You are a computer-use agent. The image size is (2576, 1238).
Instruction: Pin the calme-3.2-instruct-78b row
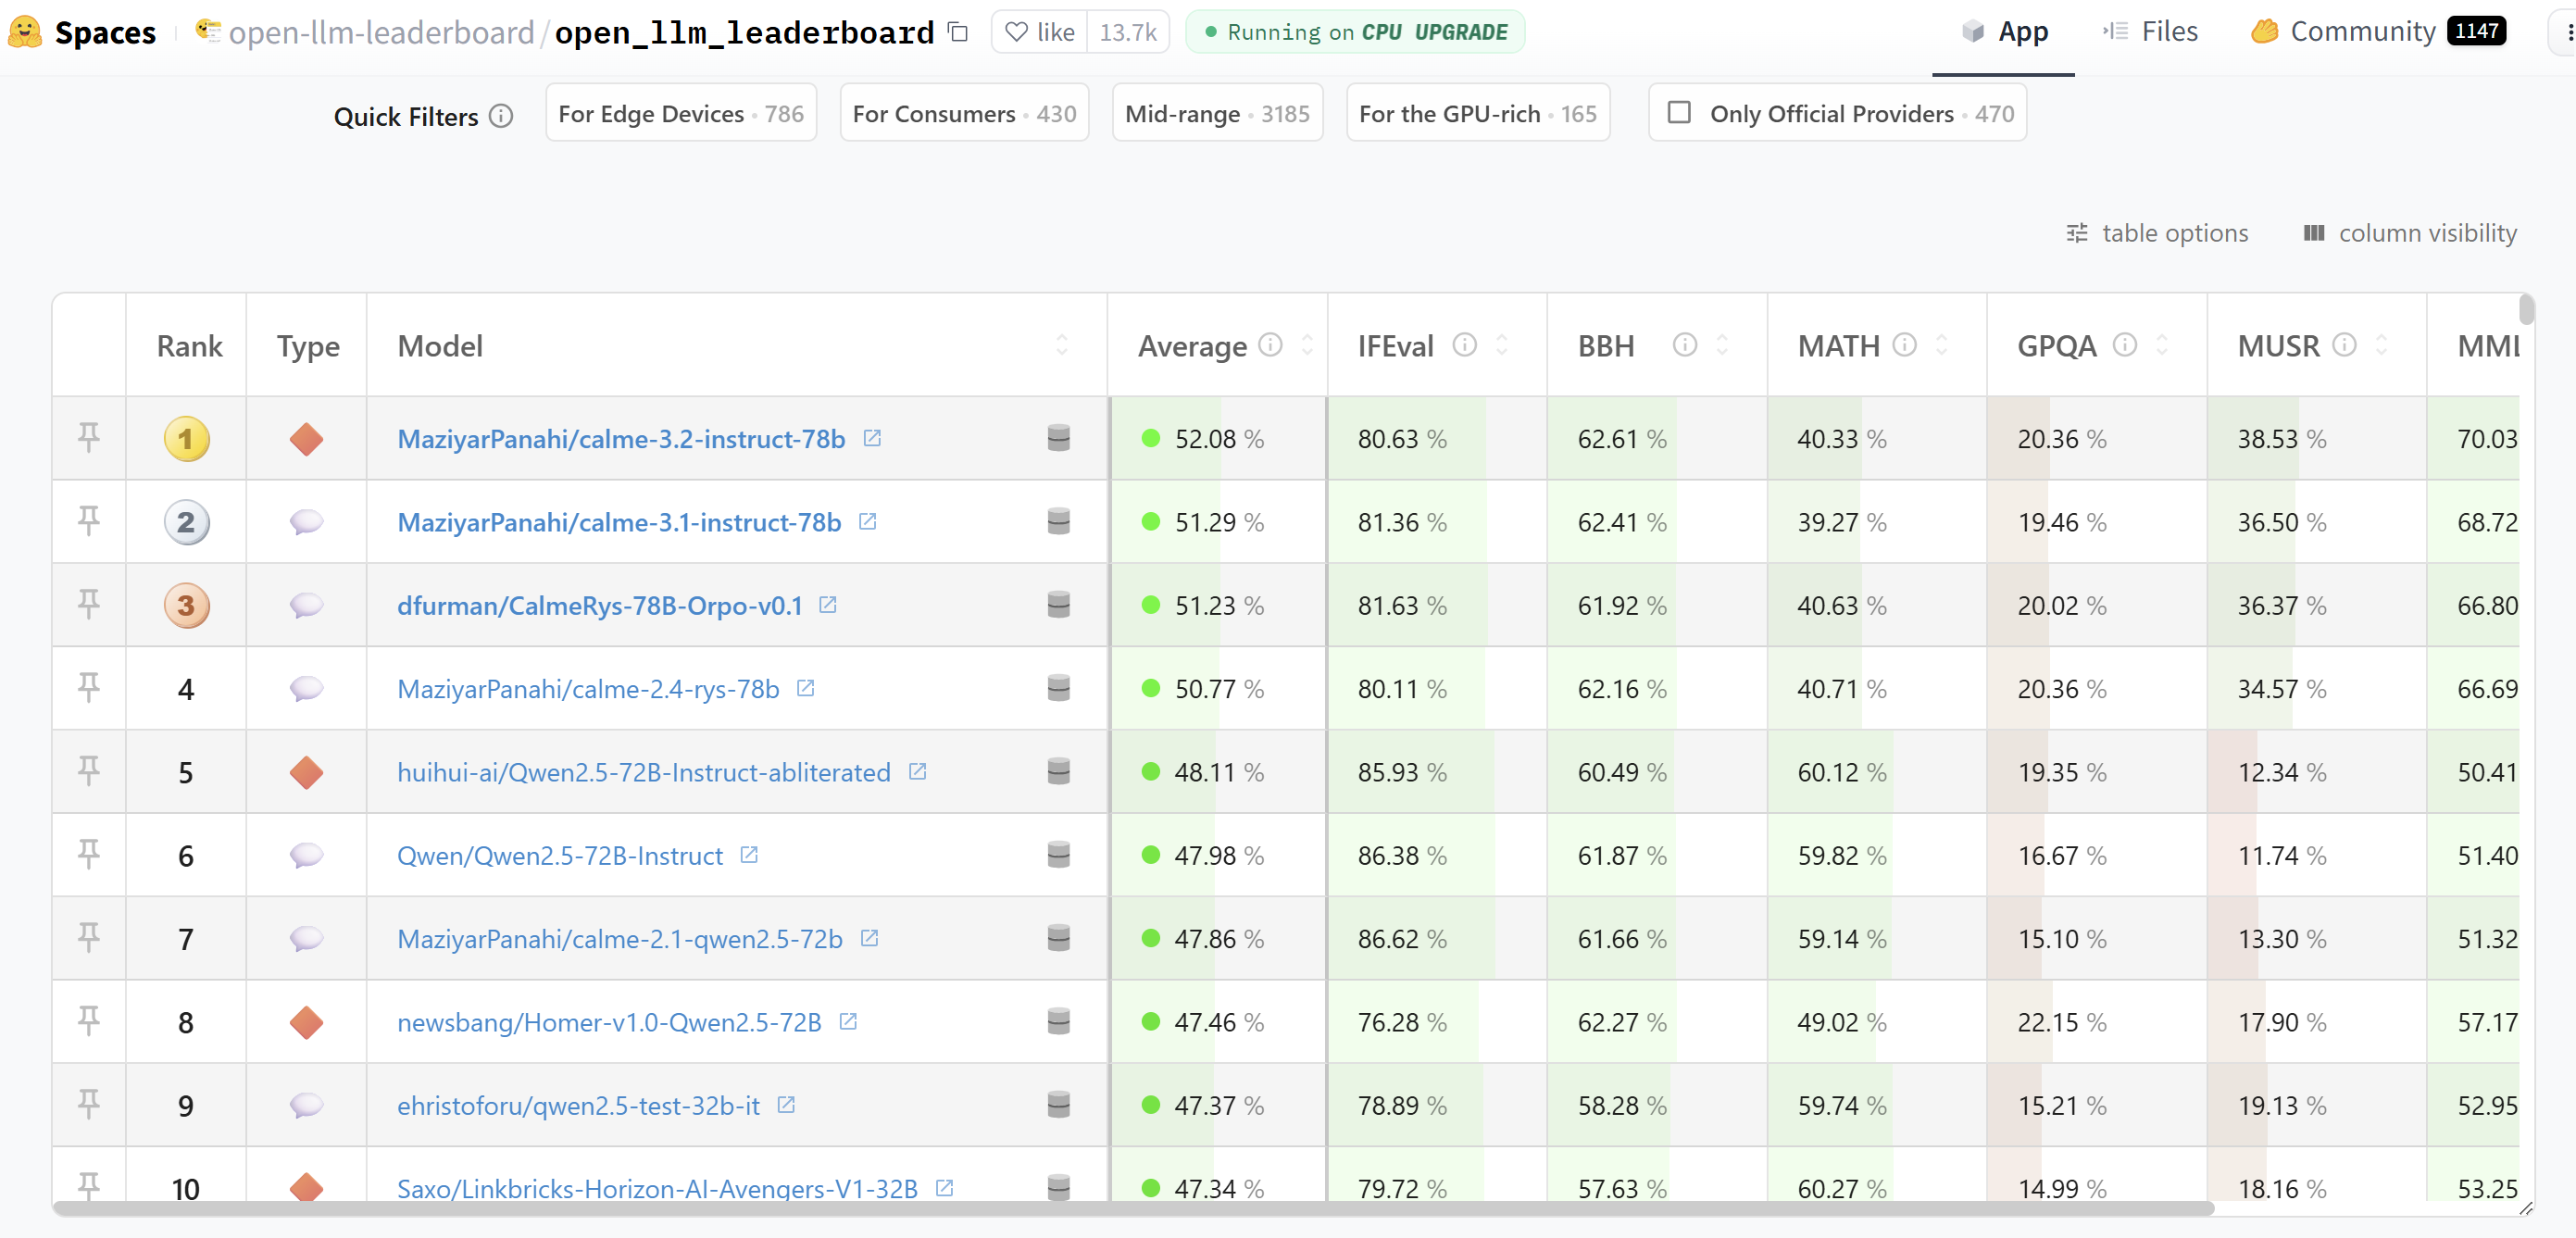88,437
